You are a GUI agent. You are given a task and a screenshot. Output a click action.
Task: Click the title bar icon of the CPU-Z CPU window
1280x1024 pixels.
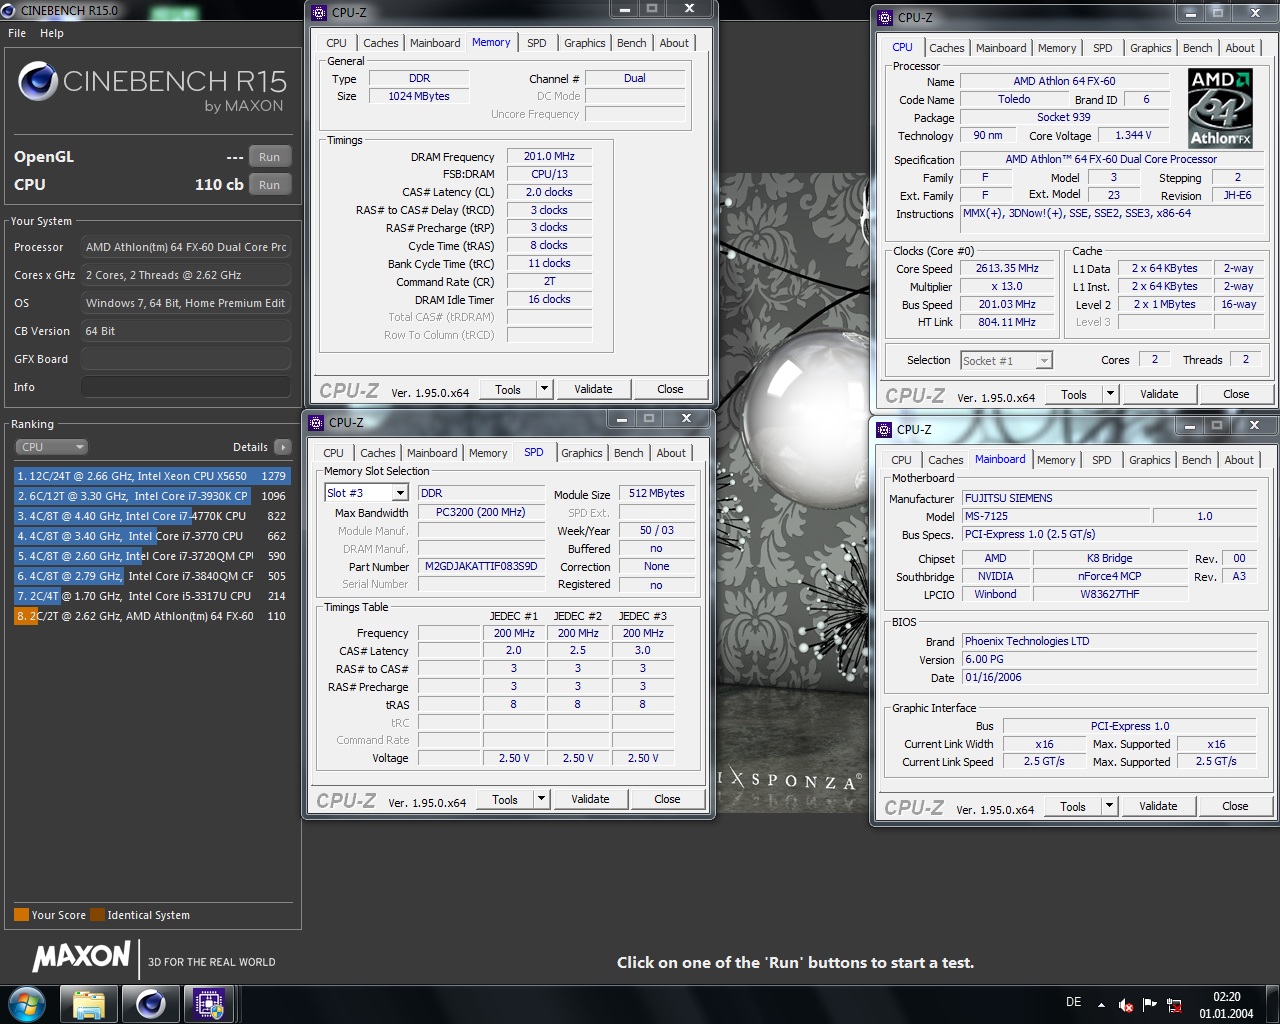point(885,17)
